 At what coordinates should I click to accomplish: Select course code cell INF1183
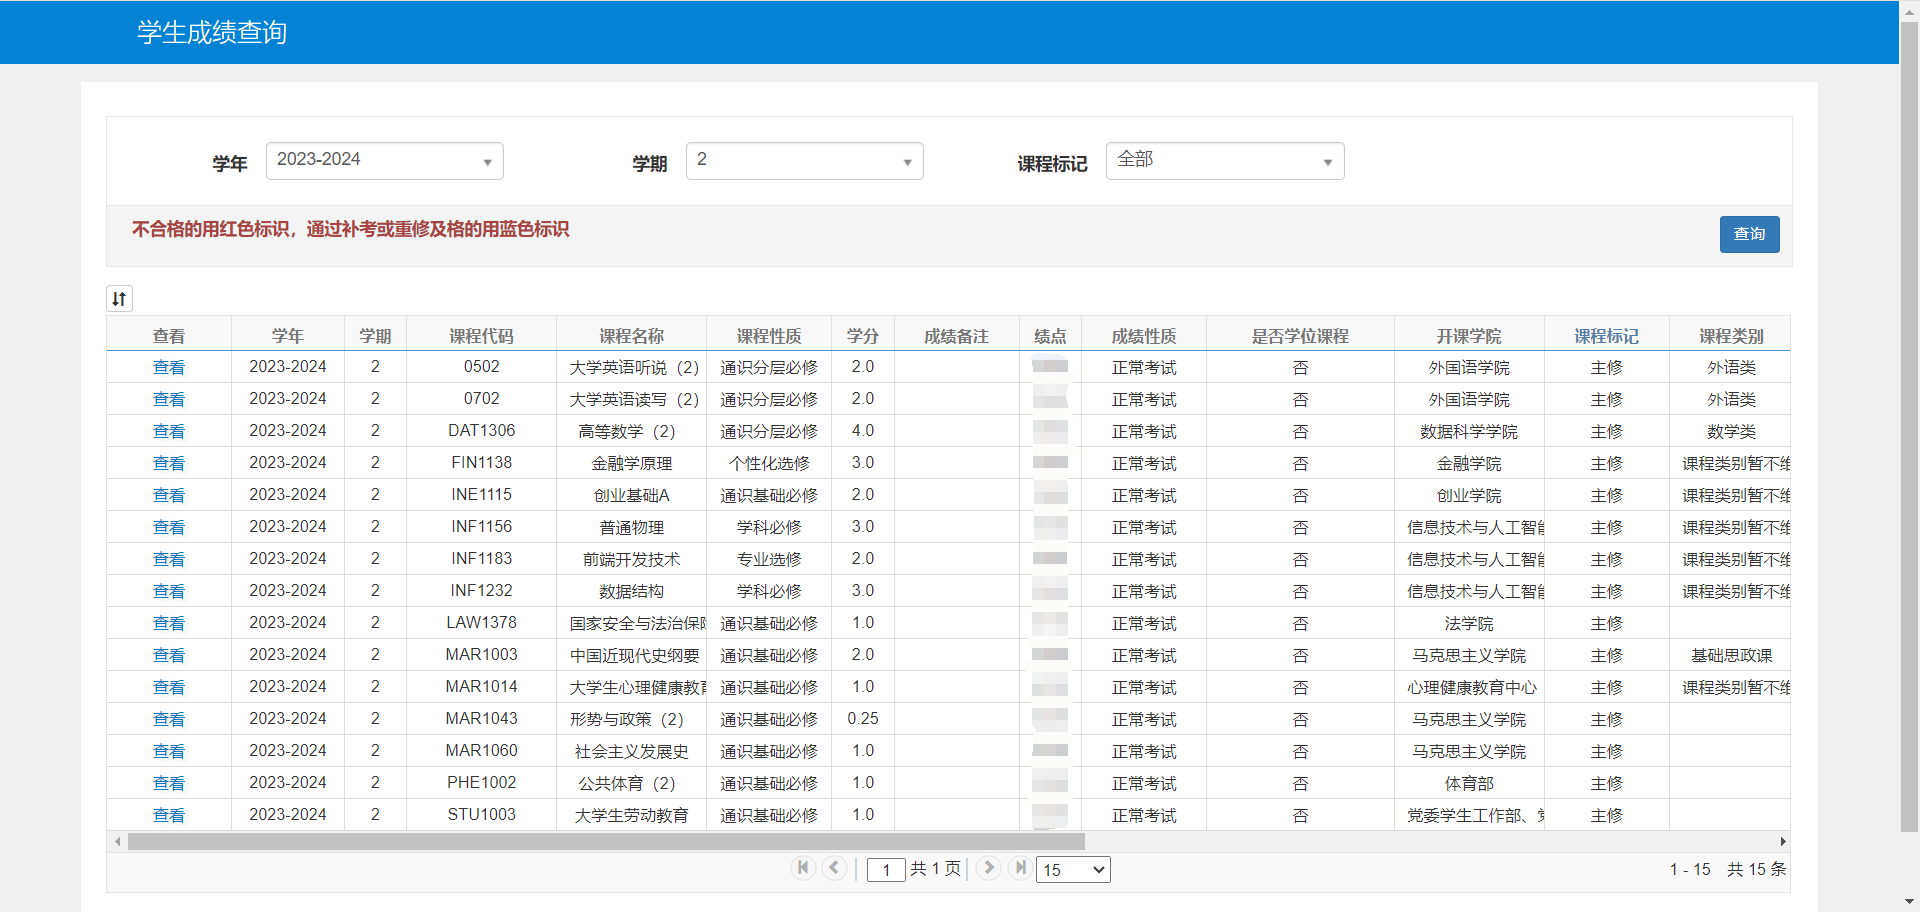(481, 559)
